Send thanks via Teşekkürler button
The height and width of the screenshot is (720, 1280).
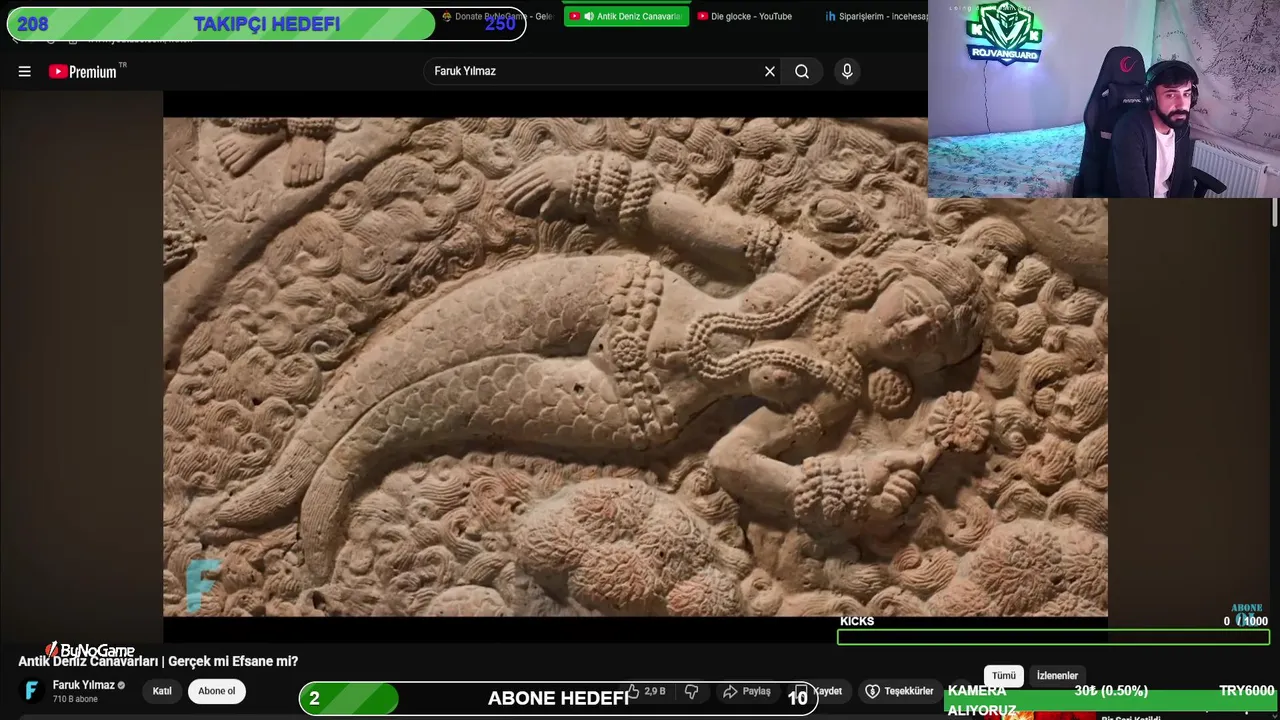[x=899, y=691]
